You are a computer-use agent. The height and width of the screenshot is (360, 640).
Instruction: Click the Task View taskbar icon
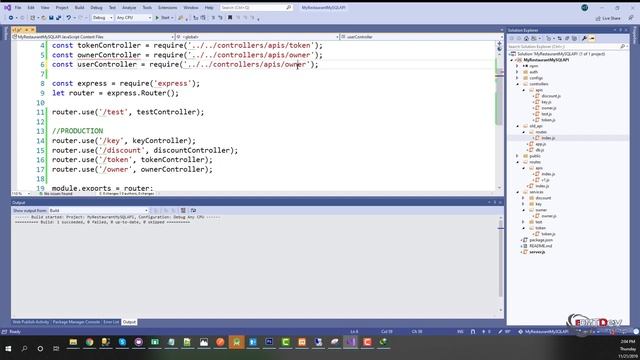coord(56,349)
